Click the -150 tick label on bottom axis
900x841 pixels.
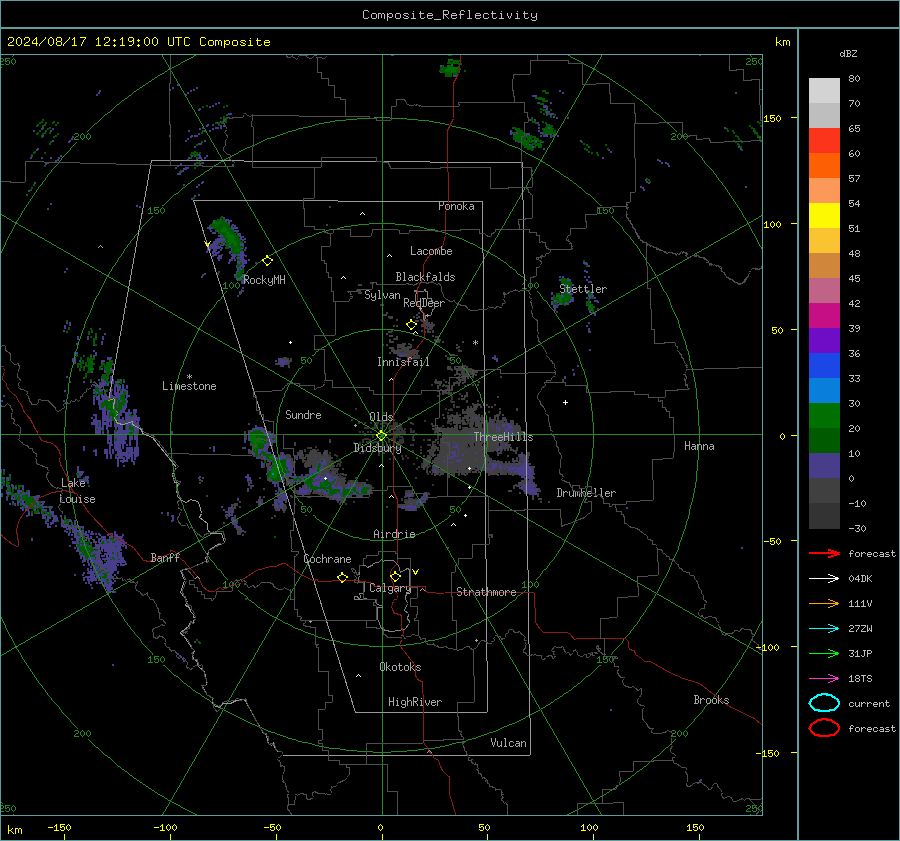coord(59,827)
